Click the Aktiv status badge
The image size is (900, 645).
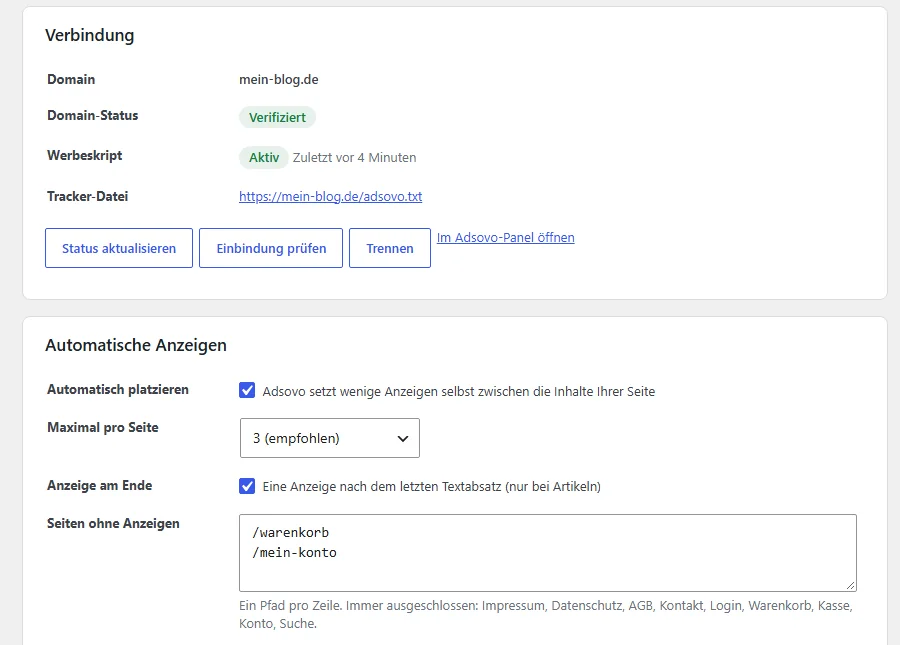point(264,157)
